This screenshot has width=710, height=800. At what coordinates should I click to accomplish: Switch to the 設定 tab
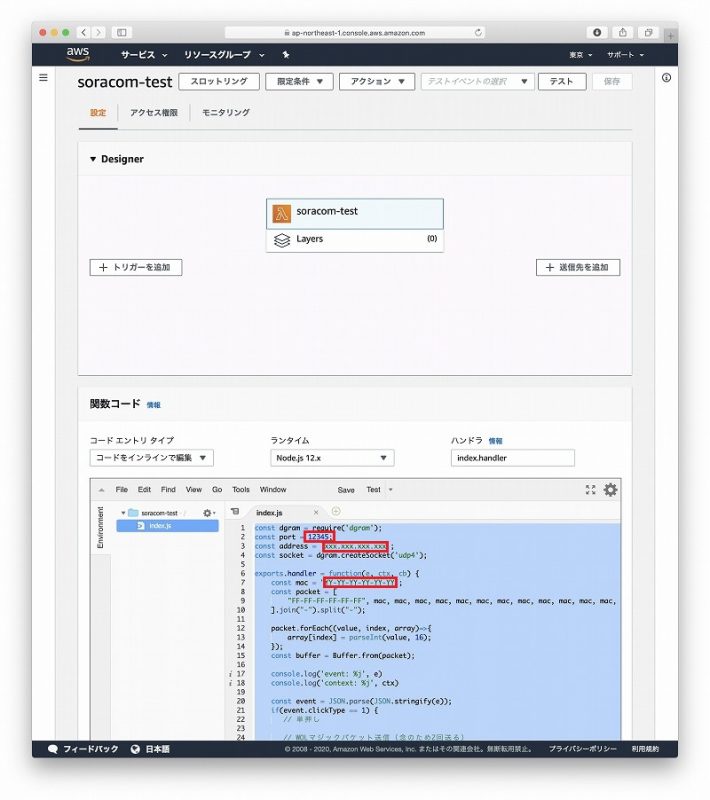[98, 113]
